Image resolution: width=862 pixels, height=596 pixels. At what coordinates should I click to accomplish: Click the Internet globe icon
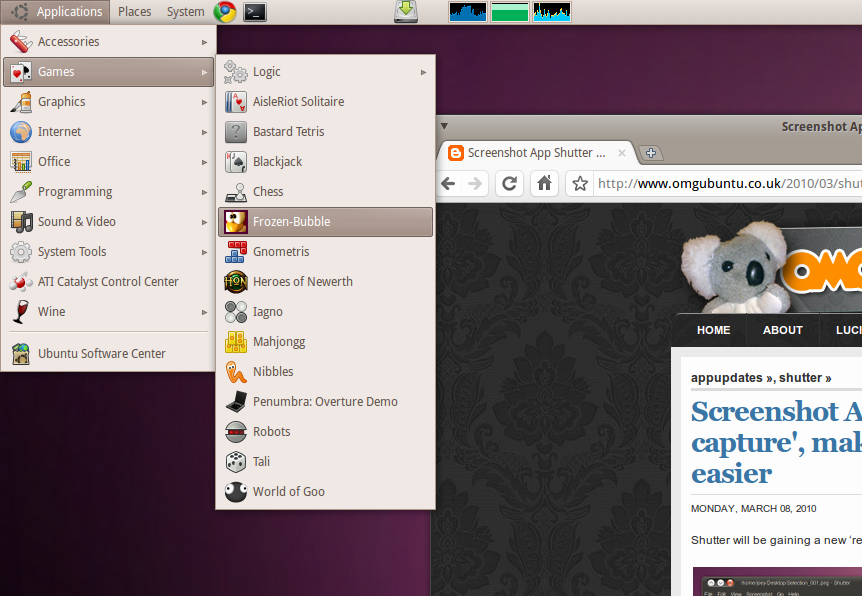(x=21, y=132)
